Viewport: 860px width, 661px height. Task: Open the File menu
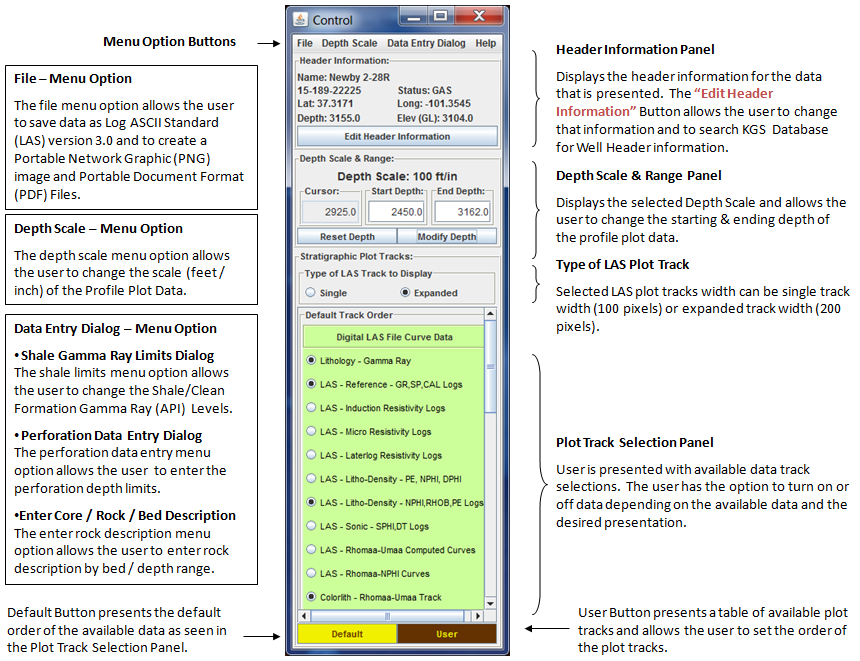pyautogui.click(x=304, y=43)
